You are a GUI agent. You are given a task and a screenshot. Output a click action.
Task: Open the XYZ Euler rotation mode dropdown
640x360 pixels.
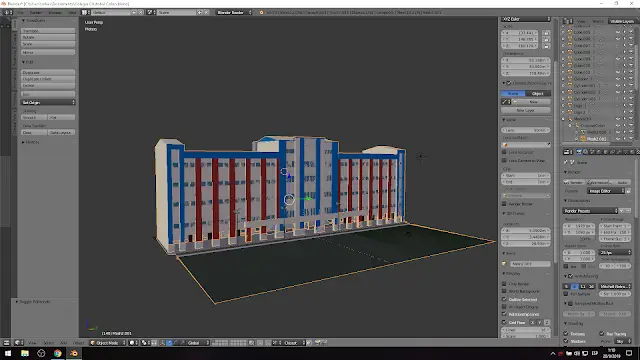(x=526, y=19)
